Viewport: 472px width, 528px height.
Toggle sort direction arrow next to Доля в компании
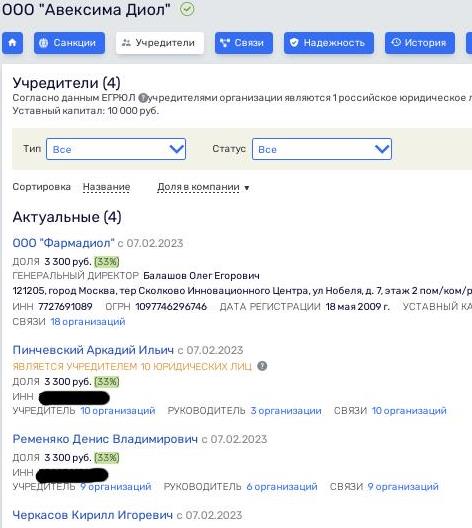coord(247,188)
